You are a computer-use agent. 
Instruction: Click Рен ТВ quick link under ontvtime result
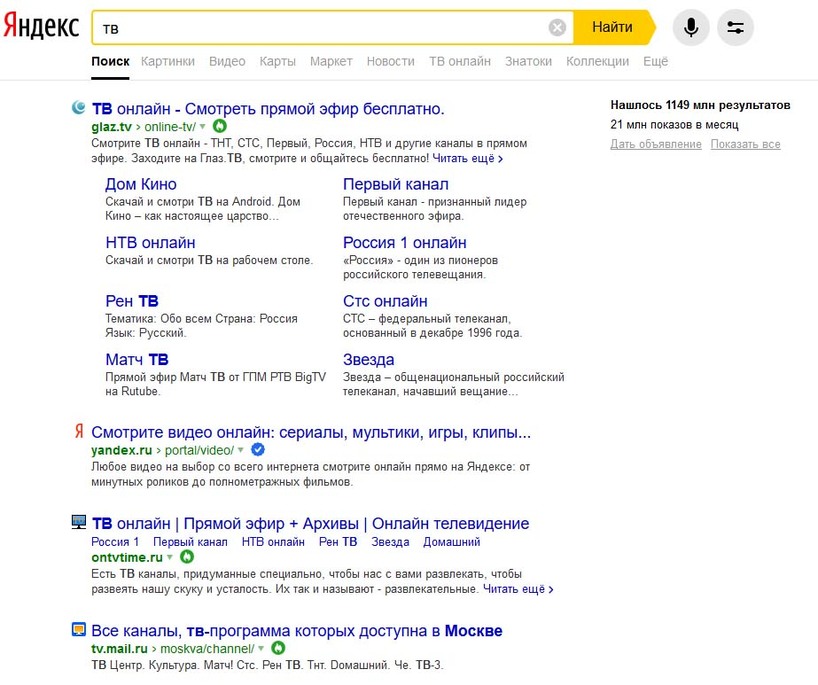pos(338,542)
